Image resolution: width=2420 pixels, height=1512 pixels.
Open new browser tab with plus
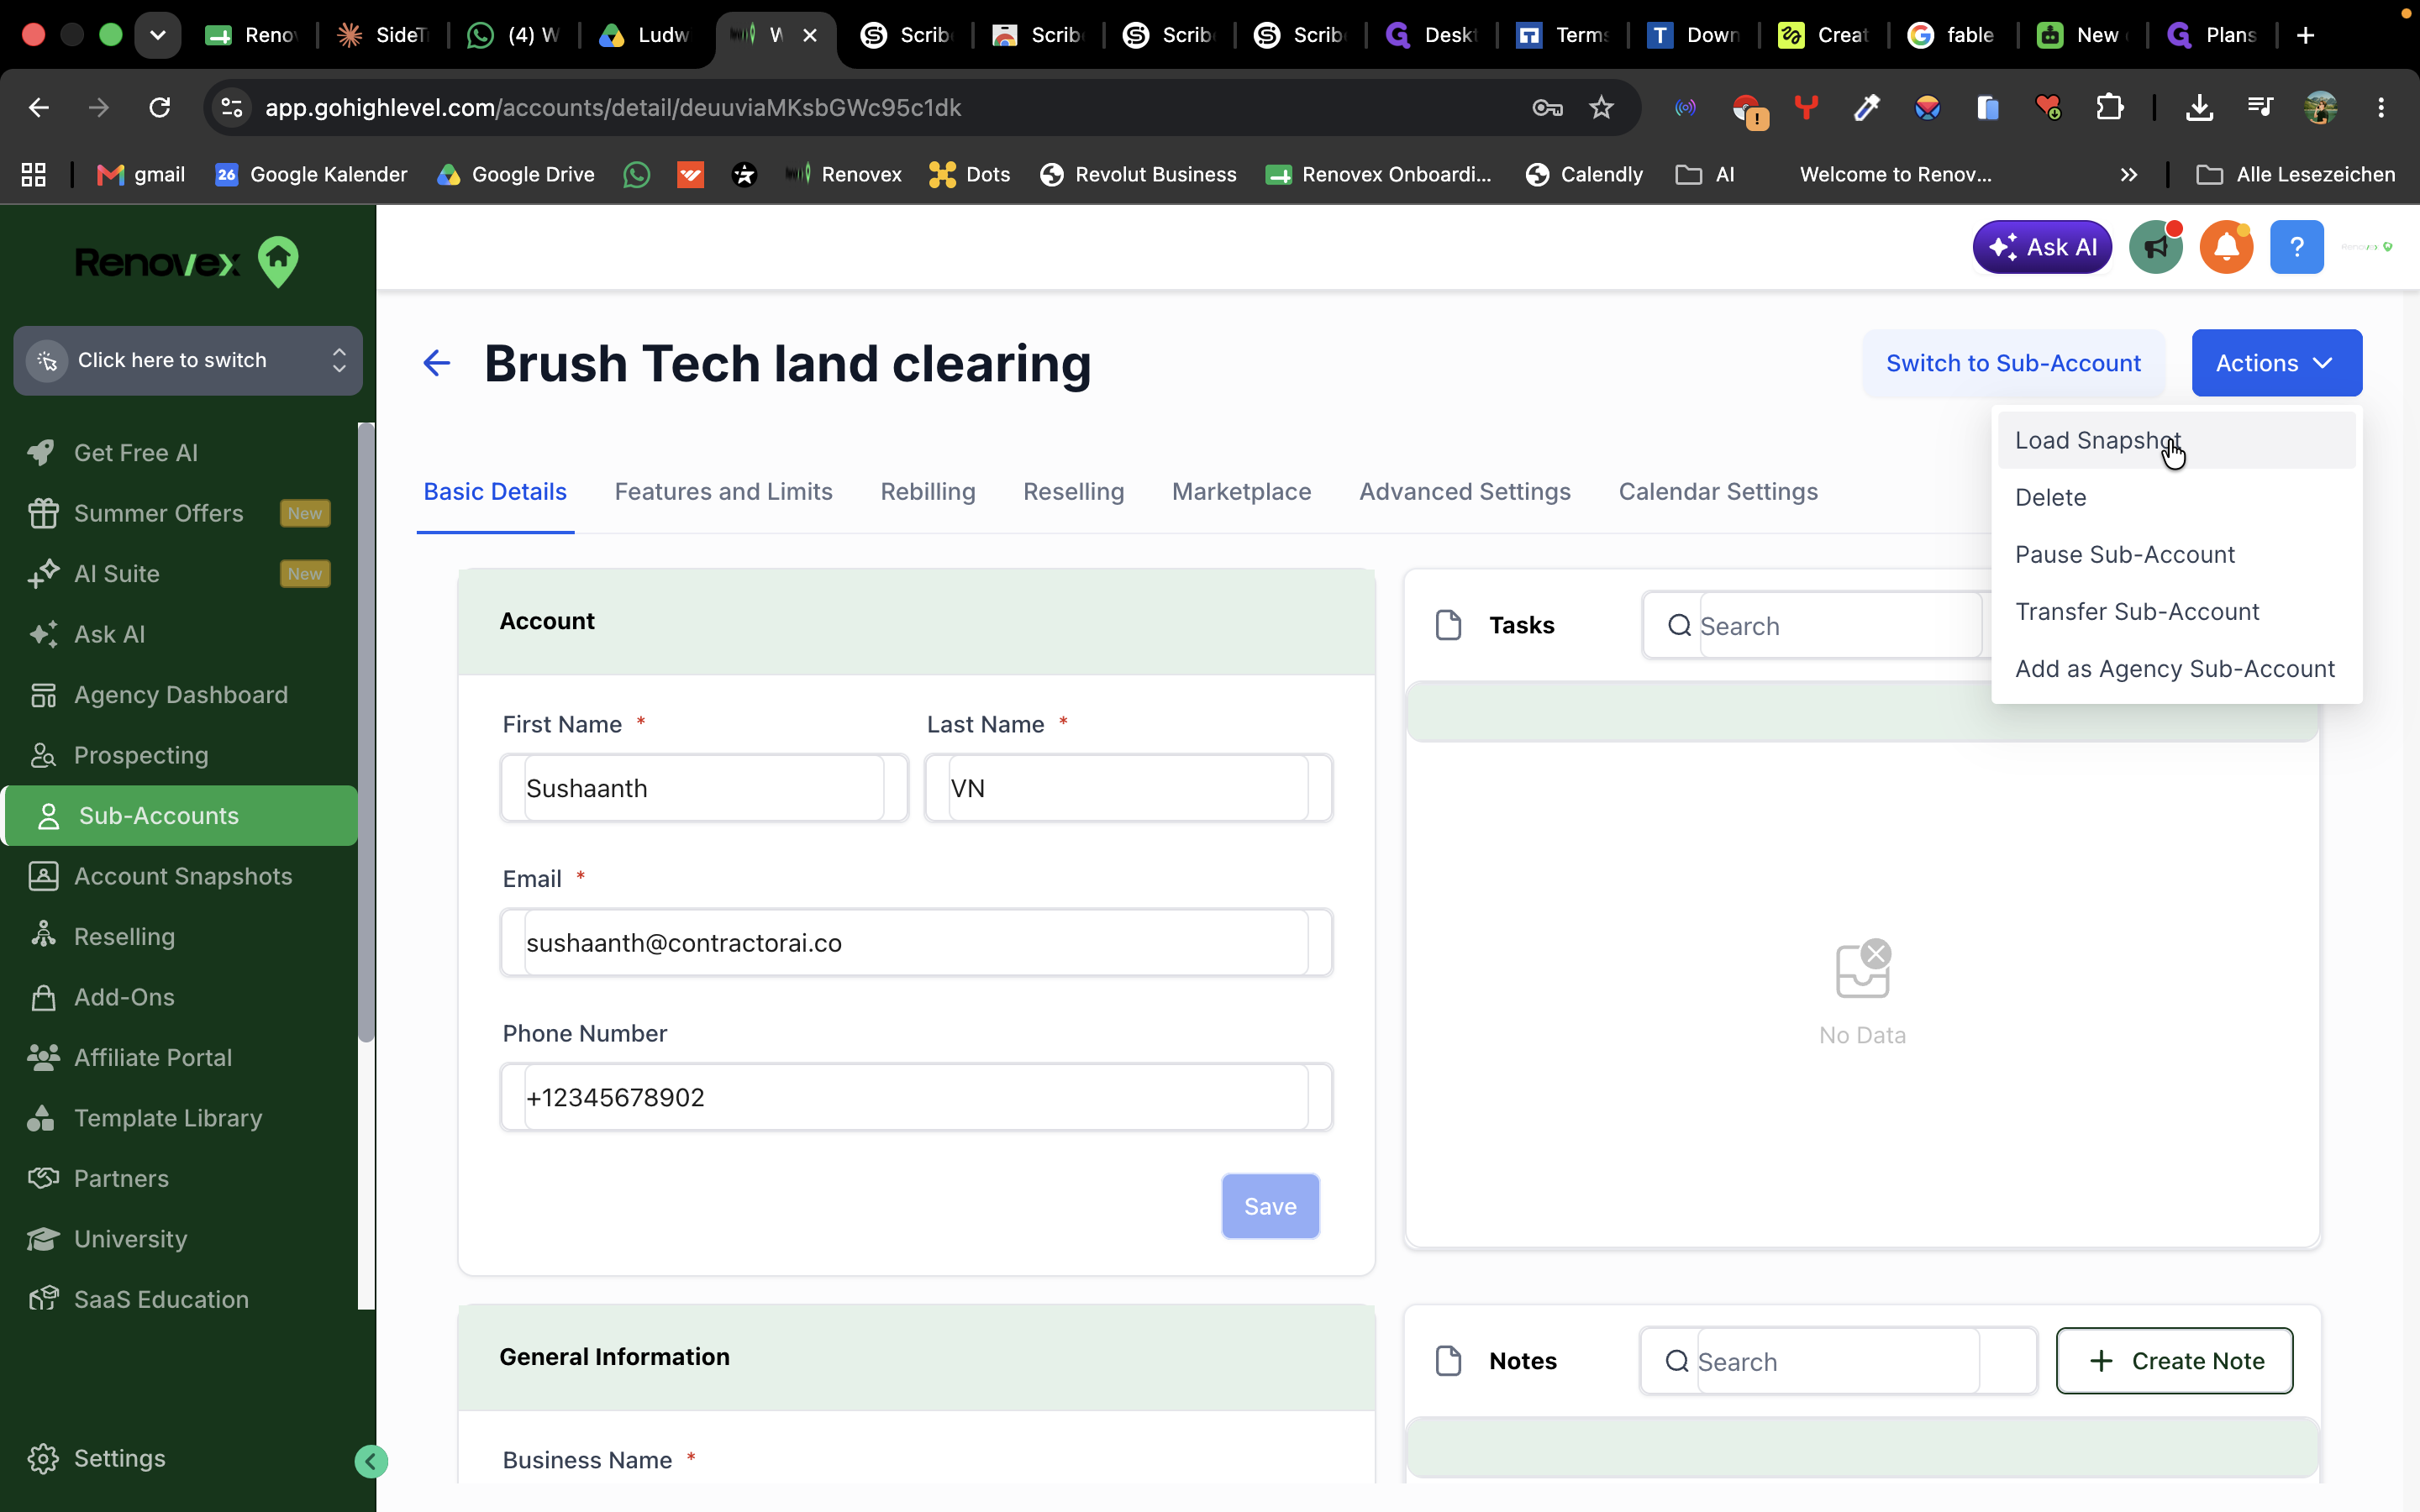coord(2306,35)
